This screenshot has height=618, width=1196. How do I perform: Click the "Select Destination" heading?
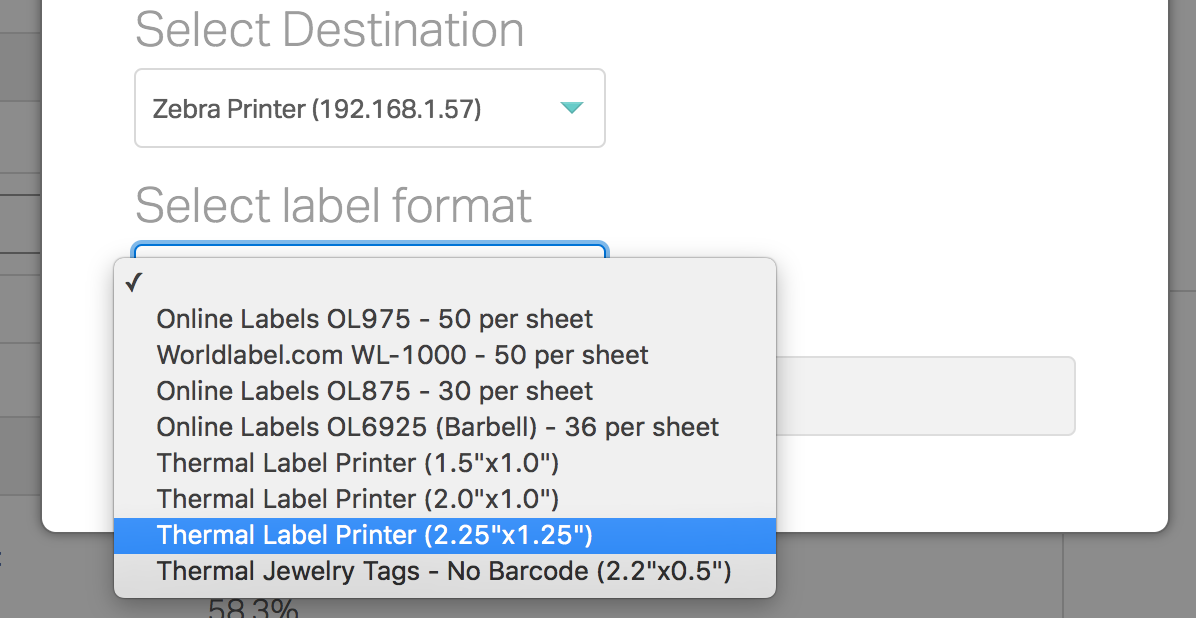click(x=329, y=30)
